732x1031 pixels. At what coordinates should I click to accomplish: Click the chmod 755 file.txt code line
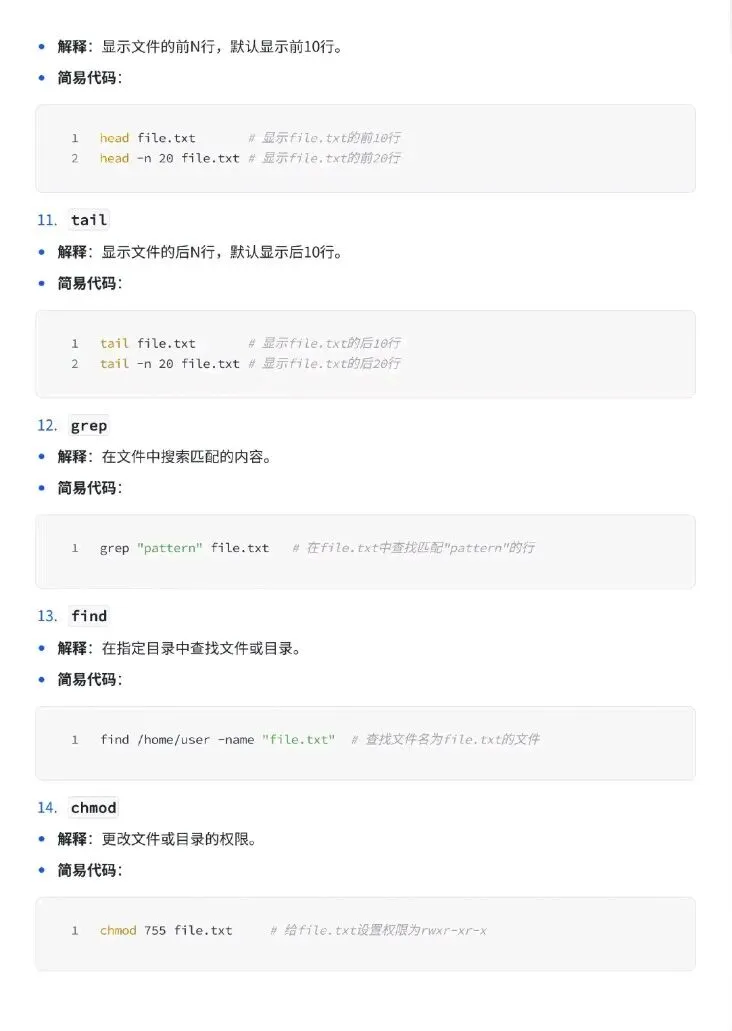(x=293, y=930)
